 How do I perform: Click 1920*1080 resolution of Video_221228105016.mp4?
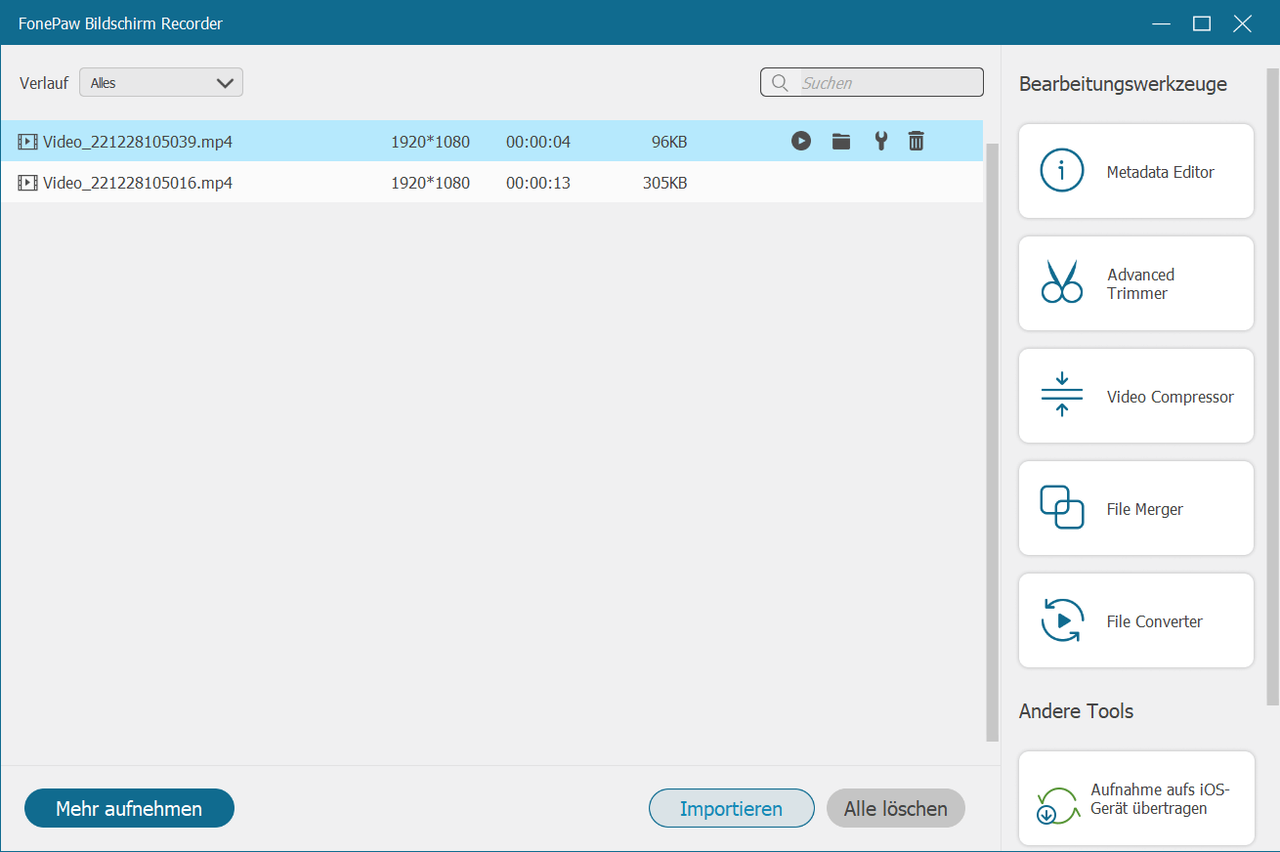(x=430, y=183)
